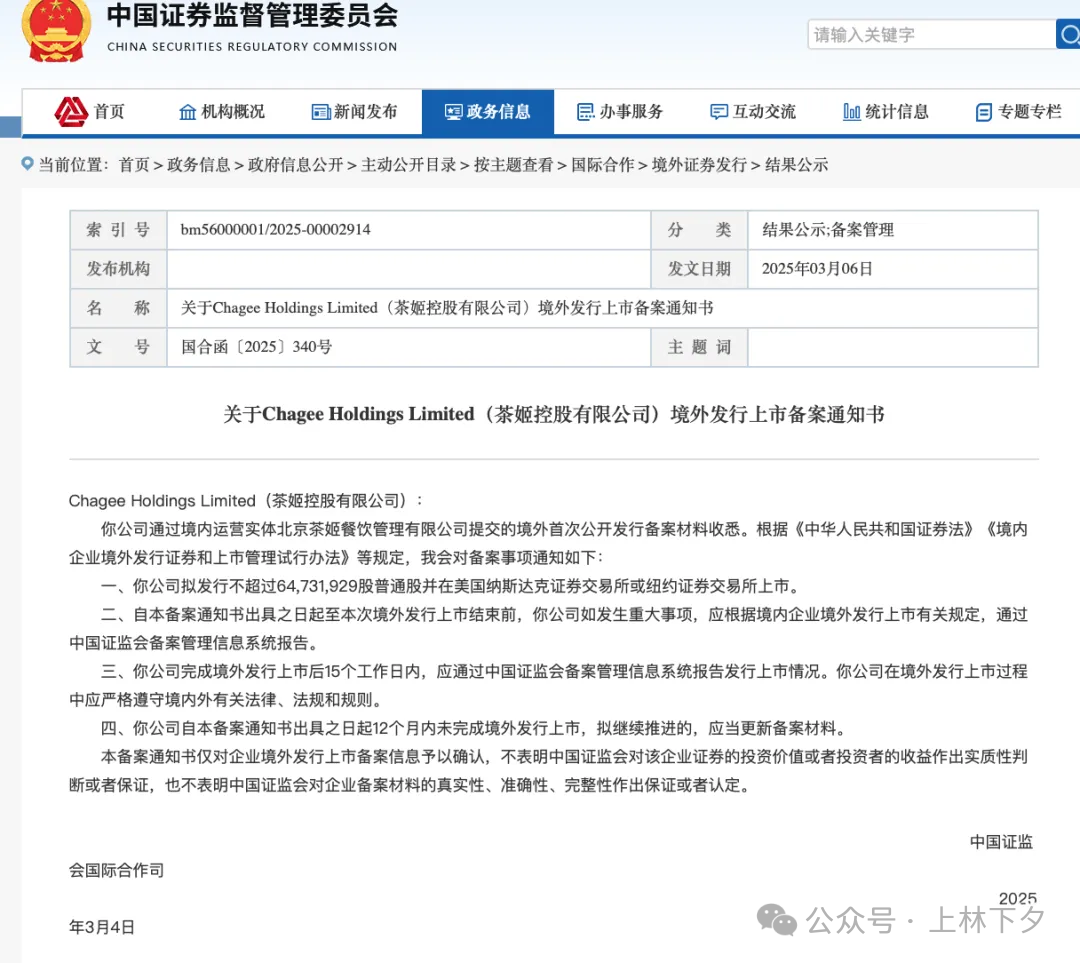This screenshot has width=1080, height=963.
Task: Open the 机构概况 navigation tab
Action: pyautogui.click(x=233, y=112)
